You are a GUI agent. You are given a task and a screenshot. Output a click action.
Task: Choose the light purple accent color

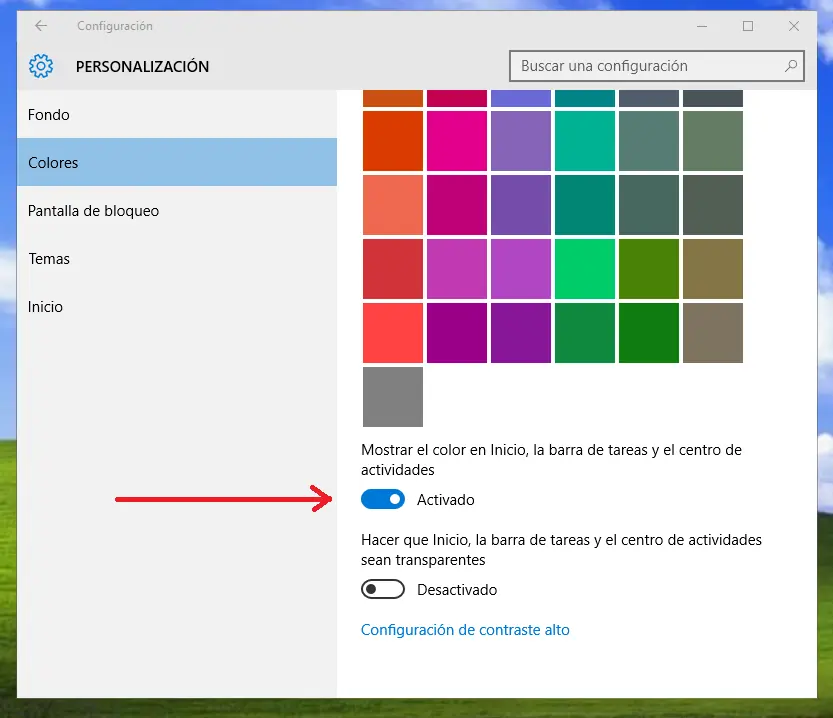[x=520, y=140]
